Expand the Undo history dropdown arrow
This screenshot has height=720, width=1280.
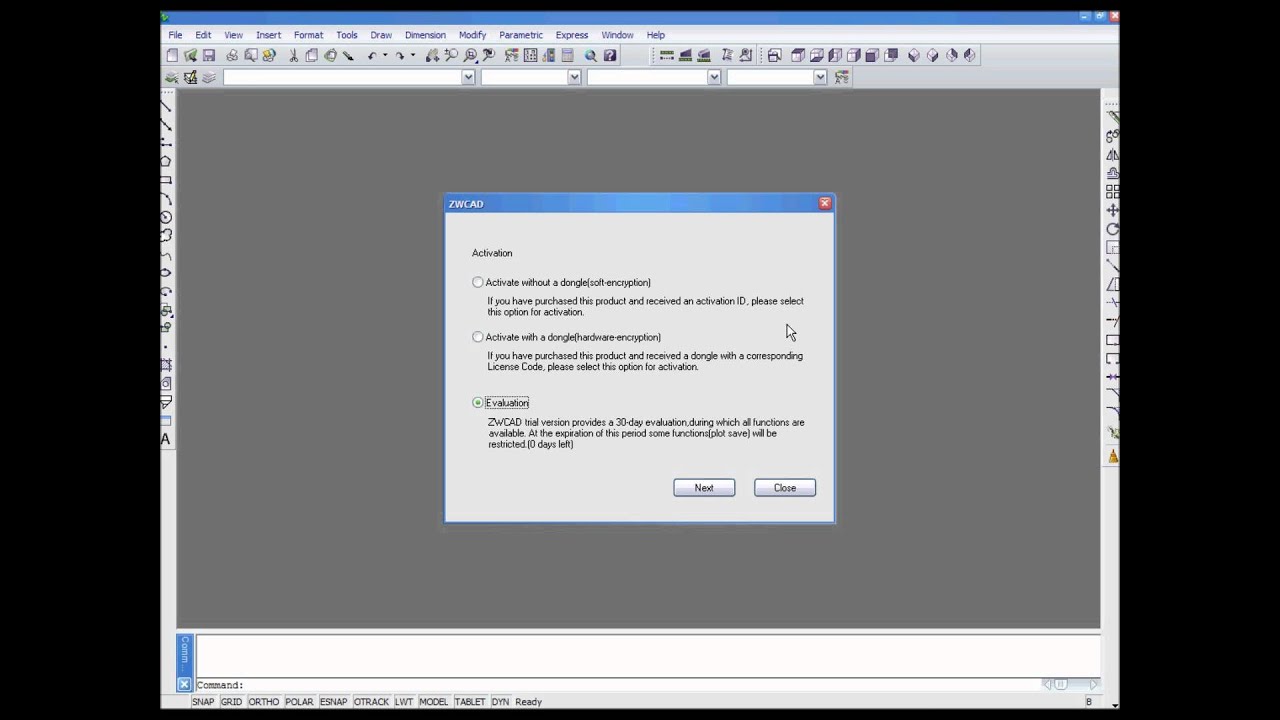[385, 56]
